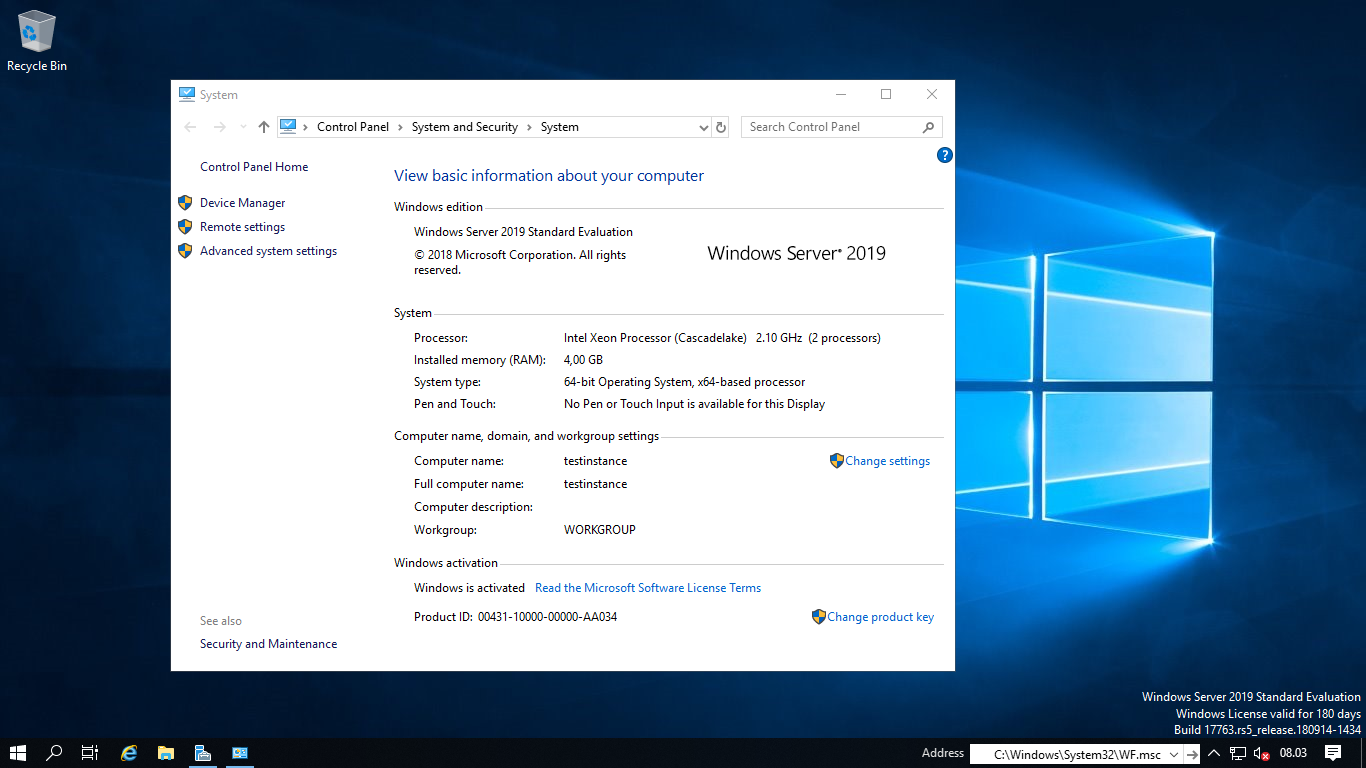Launch Internet Explorer from the taskbar
The height and width of the screenshot is (768, 1366).
pyautogui.click(x=129, y=753)
